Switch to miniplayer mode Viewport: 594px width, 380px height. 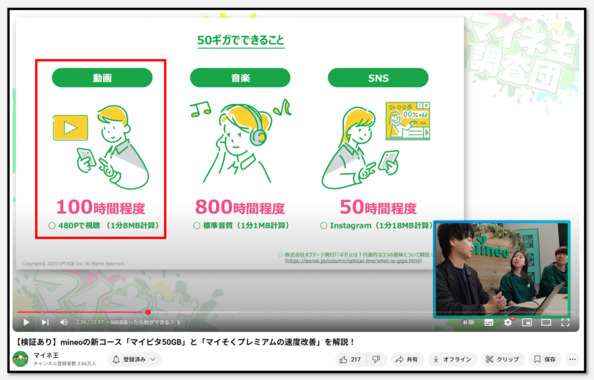(527, 322)
